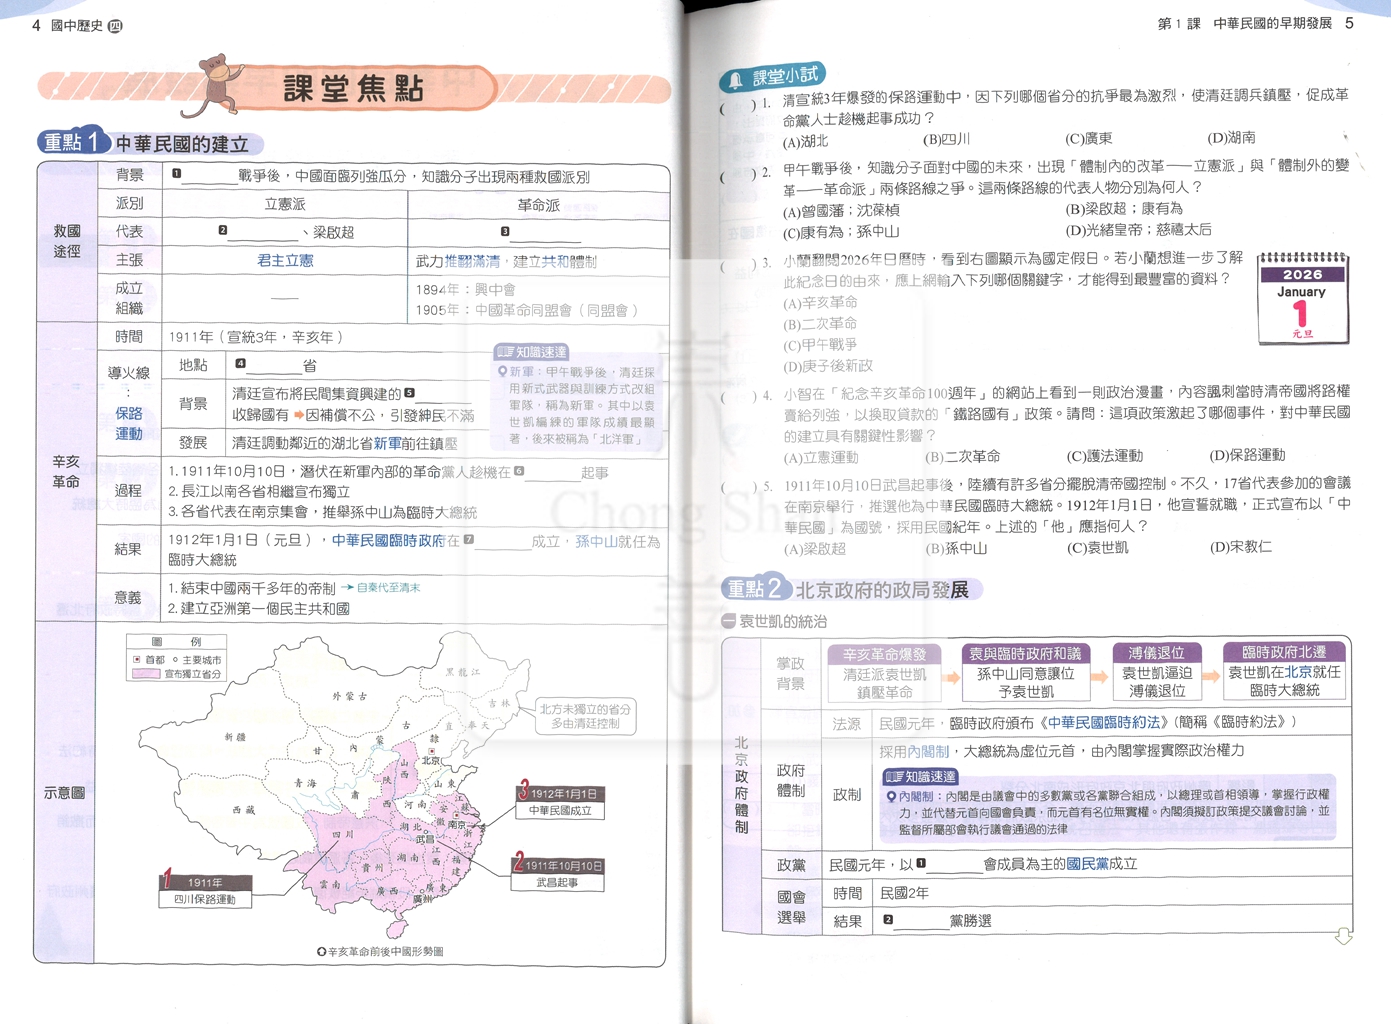Click the answer bracket for question 1
This screenshot has width=1391, height=1024.
point(738,106)
